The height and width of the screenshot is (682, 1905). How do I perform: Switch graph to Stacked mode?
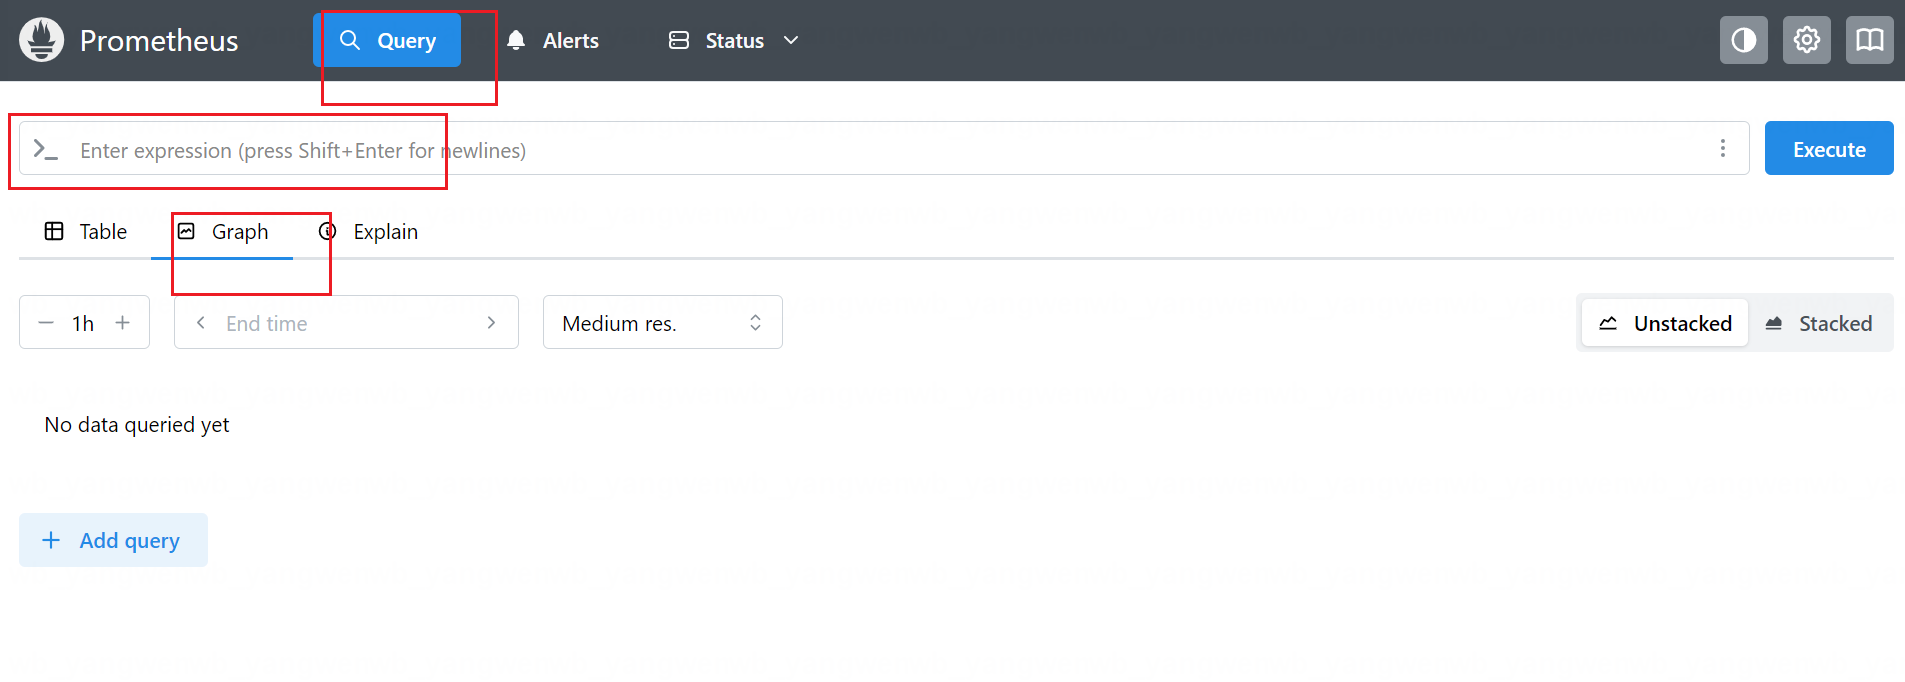click(1819, 323)
